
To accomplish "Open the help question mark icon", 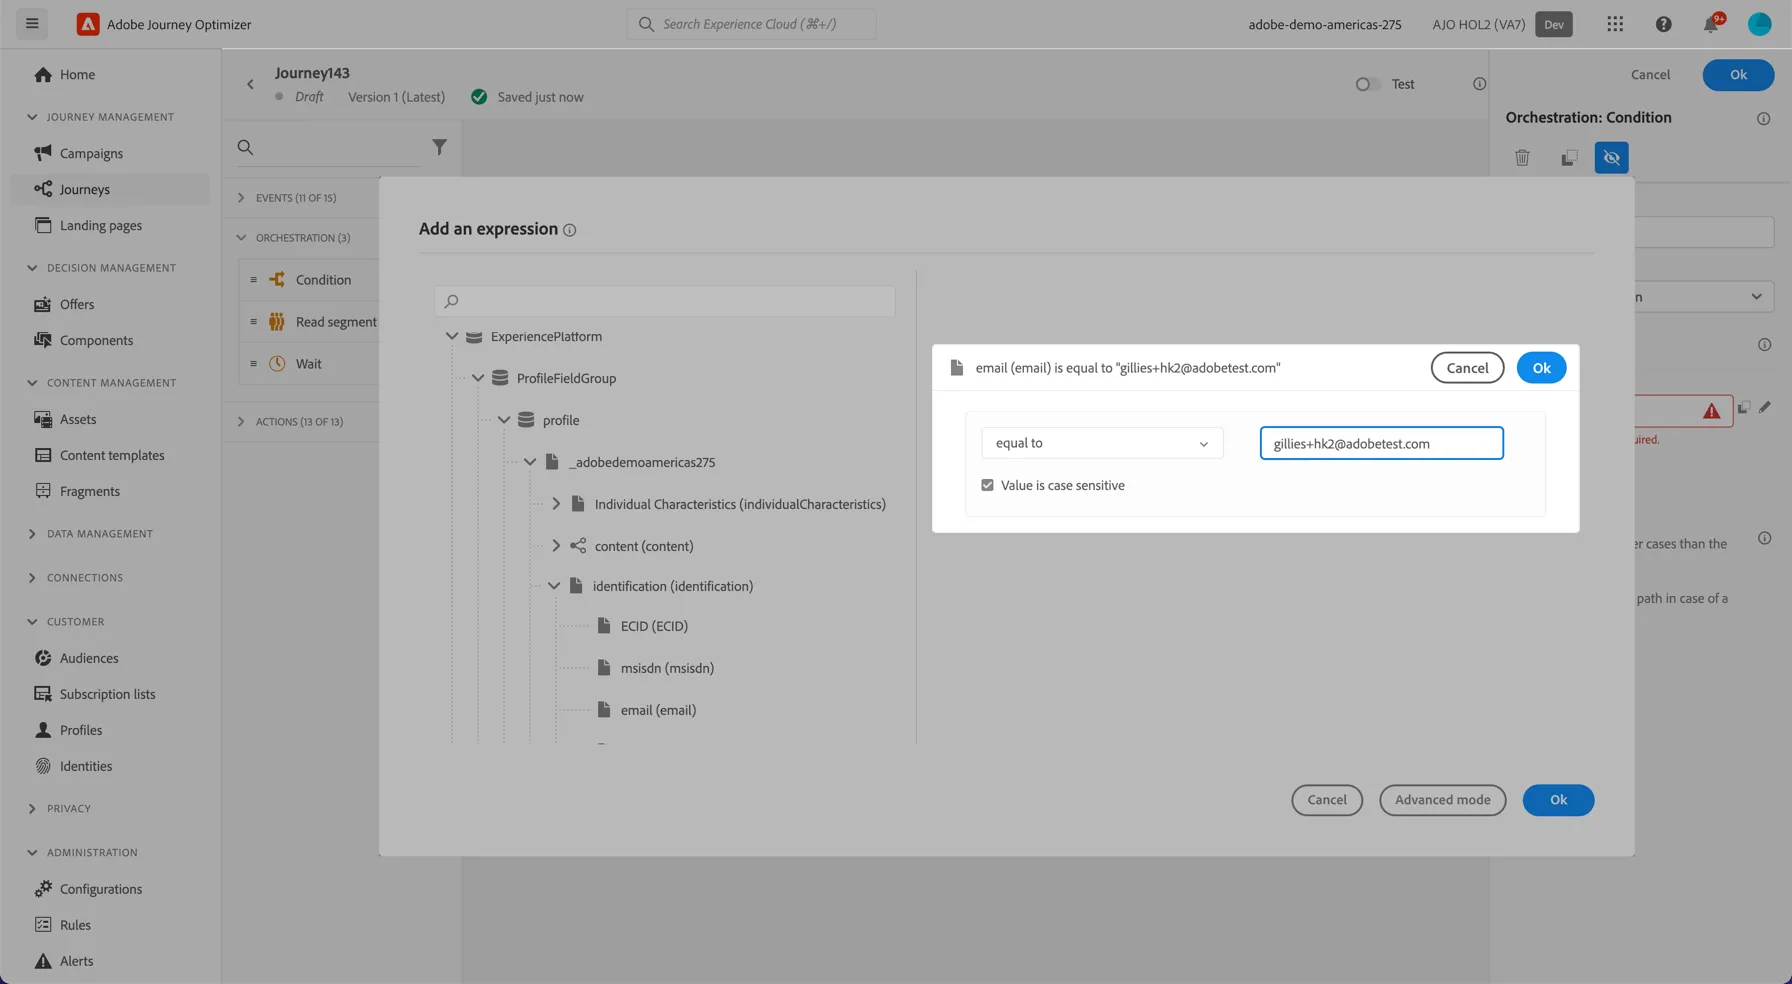I will coord(1663,24).
